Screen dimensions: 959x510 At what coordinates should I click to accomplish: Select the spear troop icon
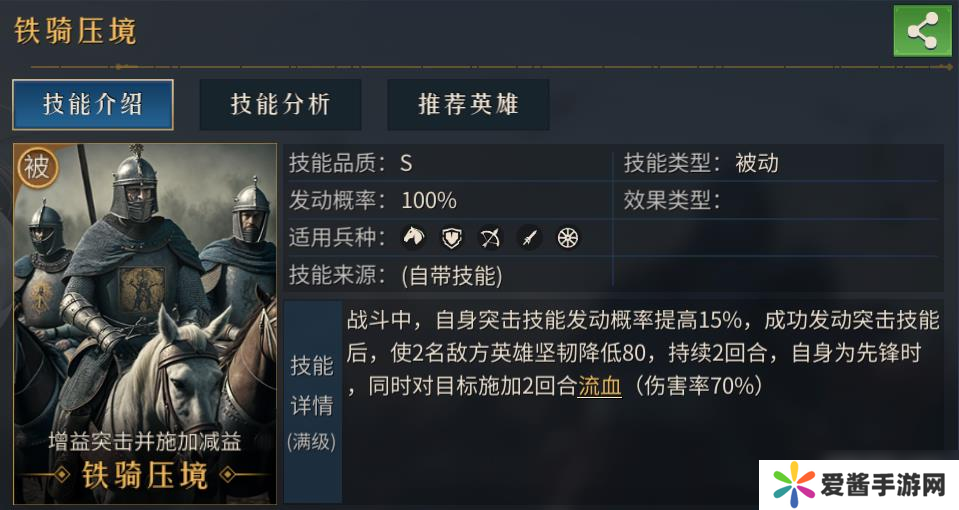click(529, 238)
